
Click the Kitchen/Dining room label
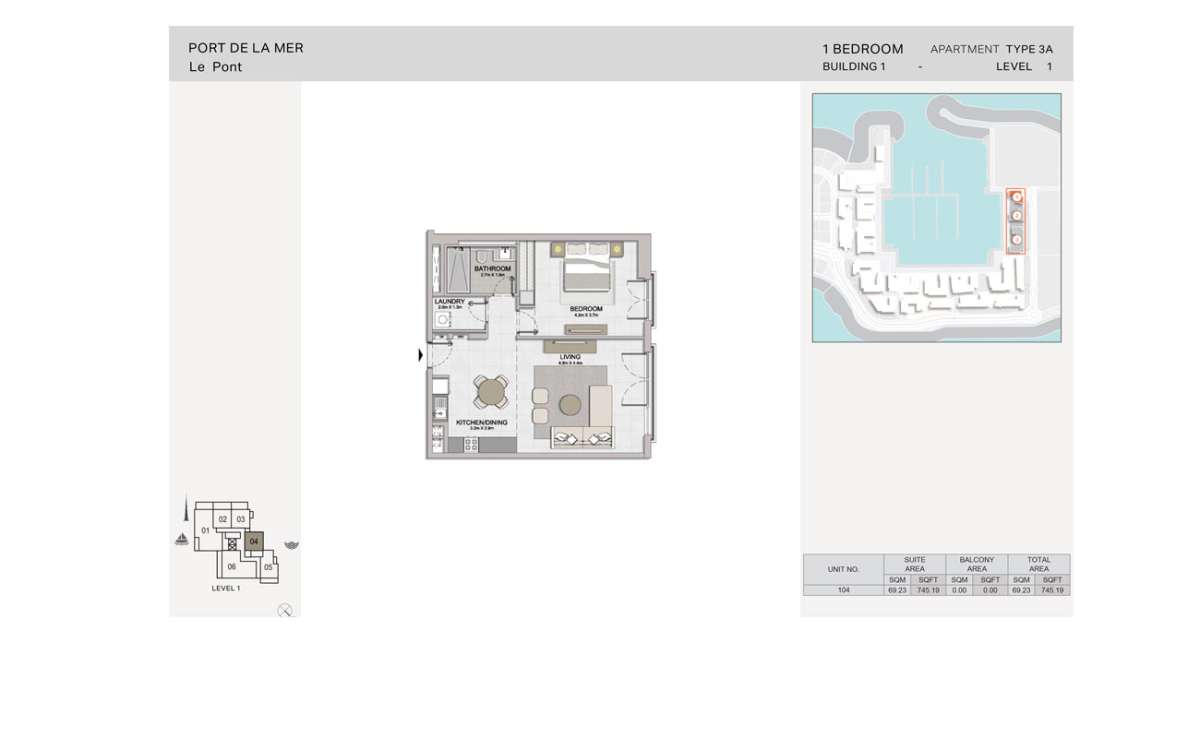click(482, 423)
